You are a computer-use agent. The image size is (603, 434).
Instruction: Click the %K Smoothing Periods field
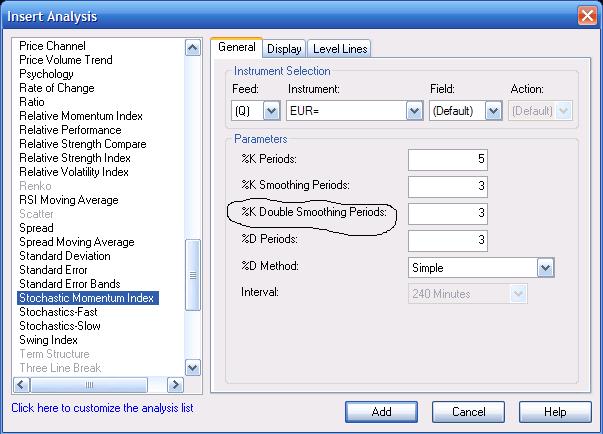pyautogui.click(x=448, y=186)
